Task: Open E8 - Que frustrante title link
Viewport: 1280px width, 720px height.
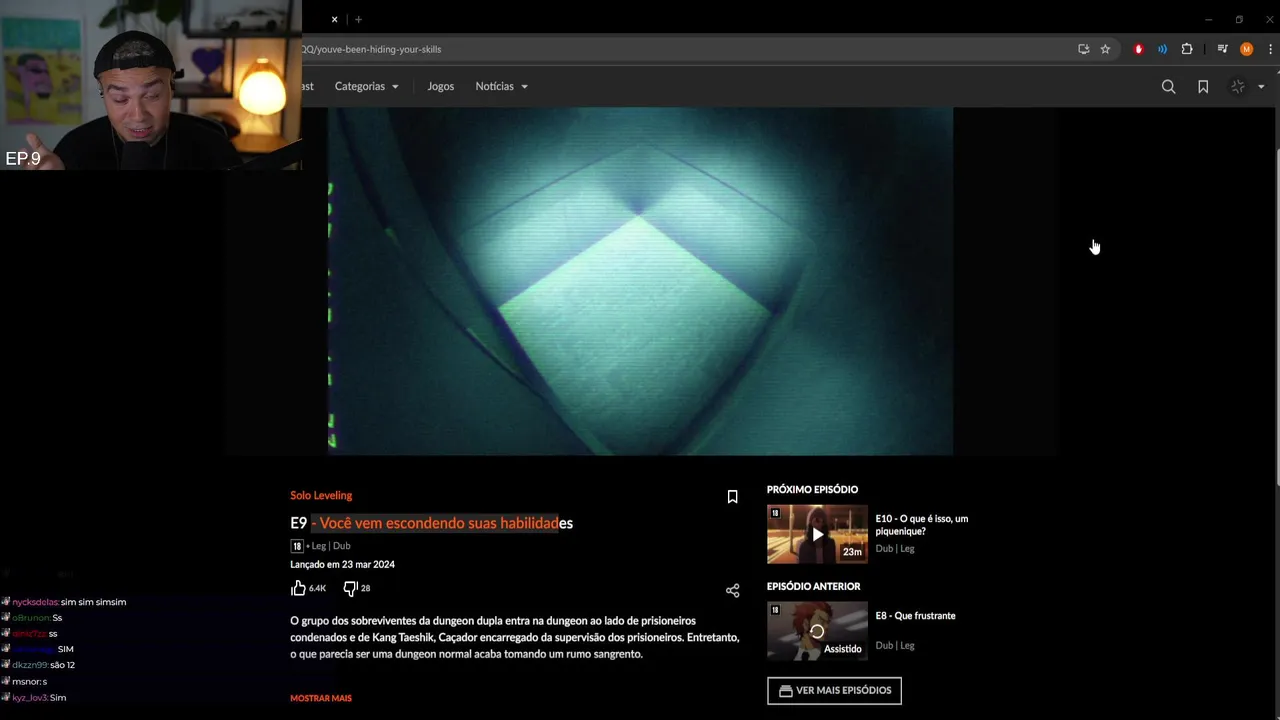Action: point(915,616)
